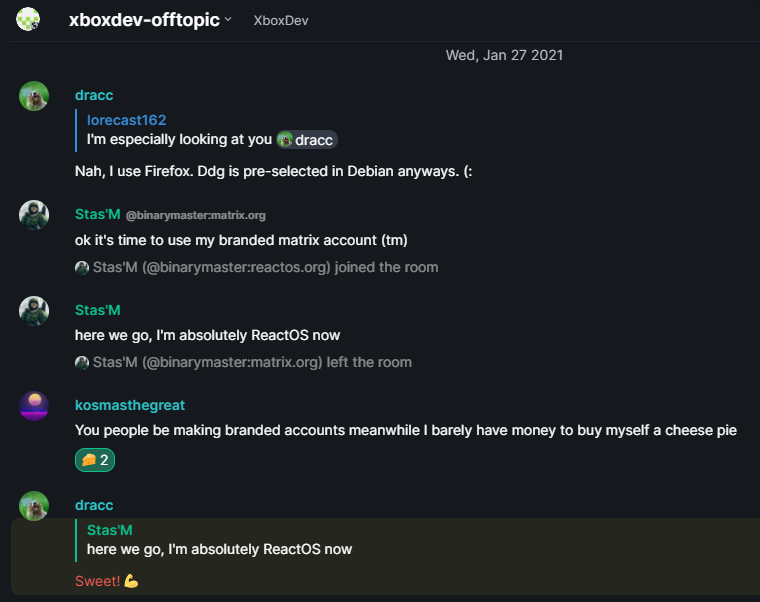Expand the xboxdev-offtopic room name dropdown chevron

pyautogui.click(x=228, y=19)
